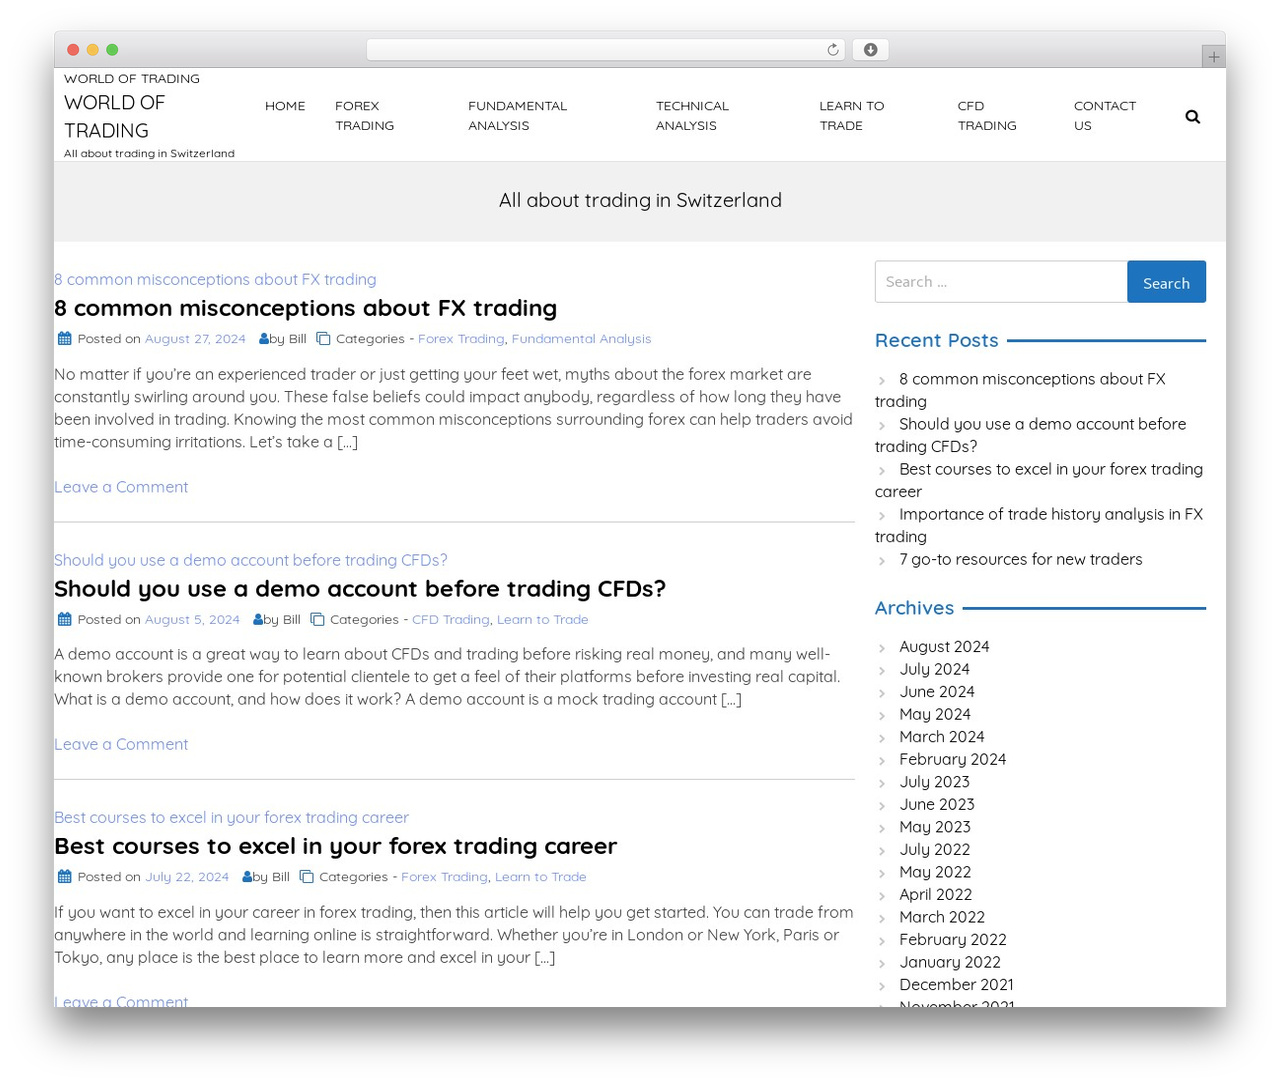Open heading 'Should you use a demo account'
Image resolution: width=1280 pixels, height=1084 pixels.
point(360,589)
